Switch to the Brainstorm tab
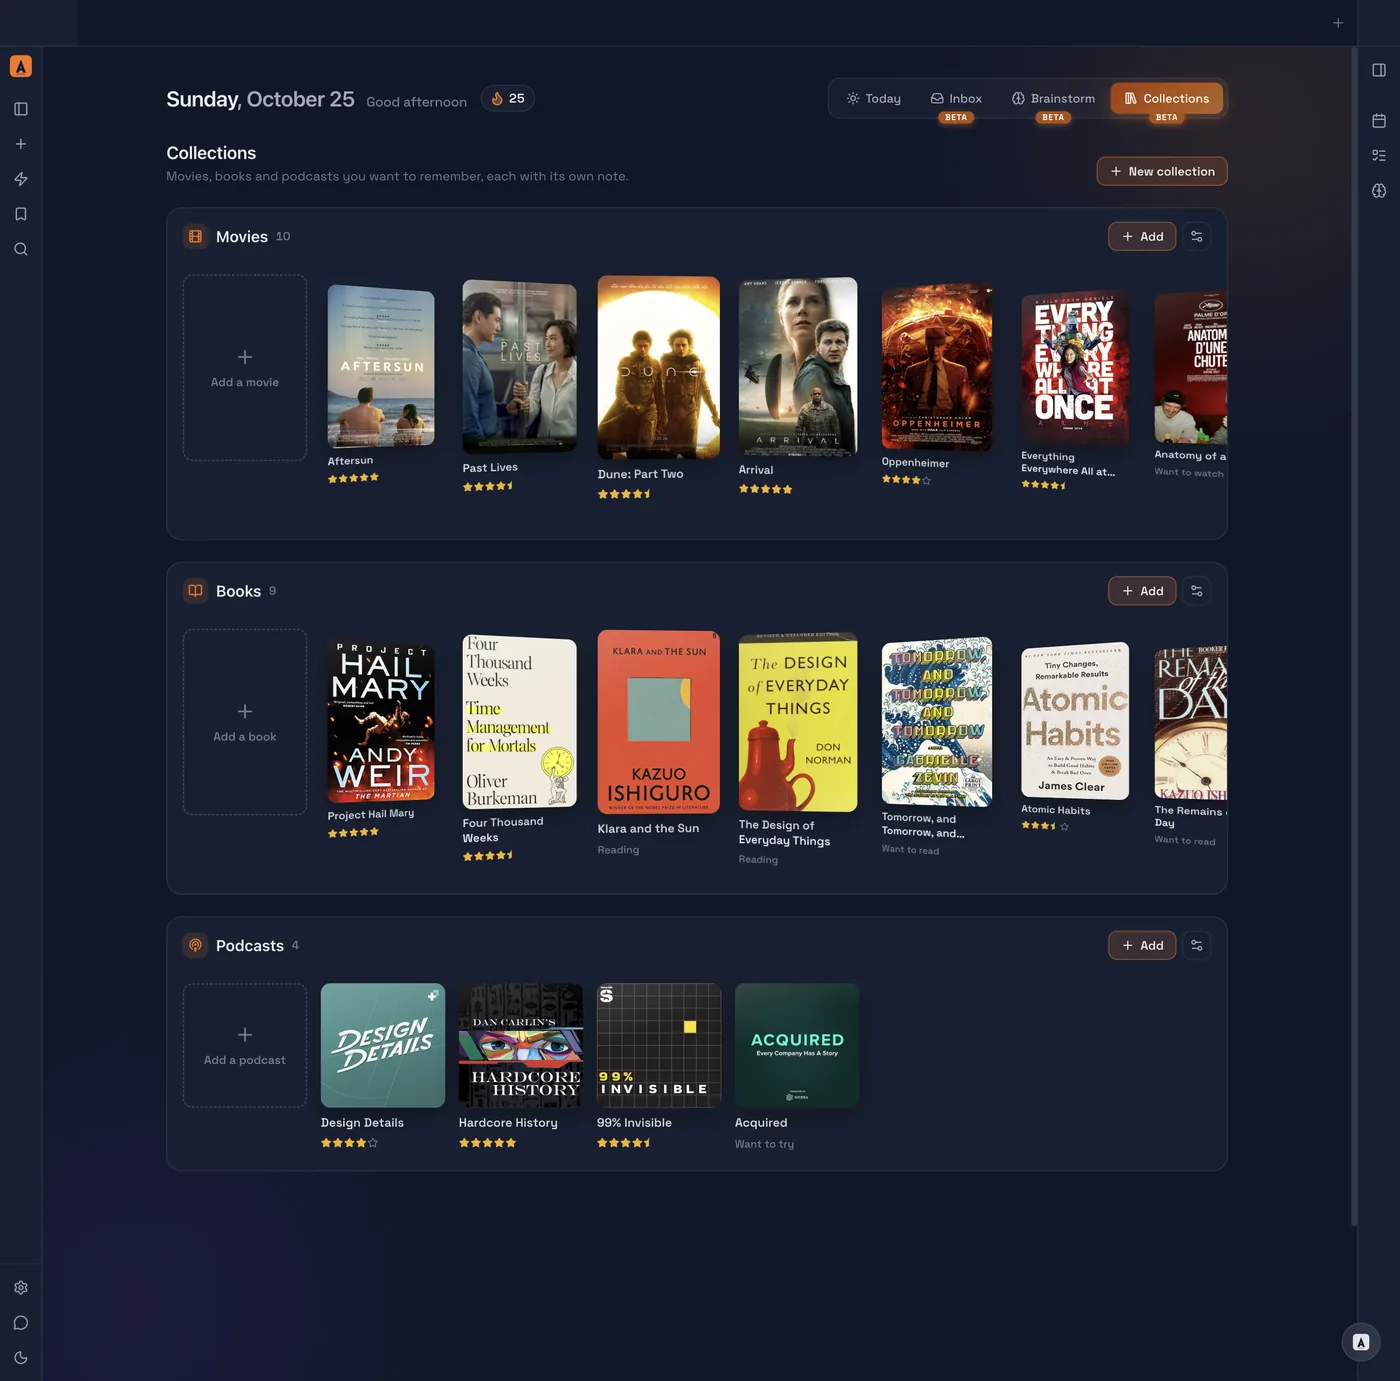Viewport: 1400px width, 1381px height. pyautogui.click(x=1053, y=99)
